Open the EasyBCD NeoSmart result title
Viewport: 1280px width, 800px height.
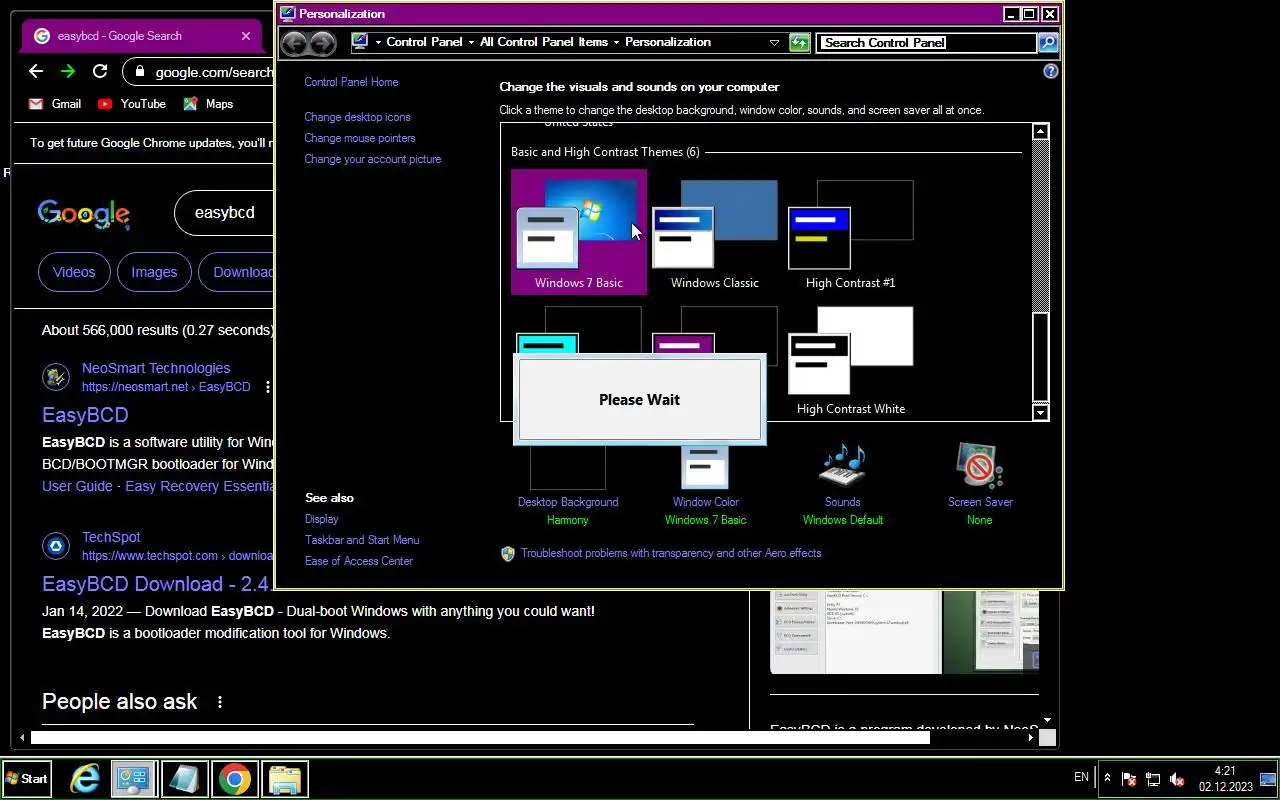pos(85,415)
